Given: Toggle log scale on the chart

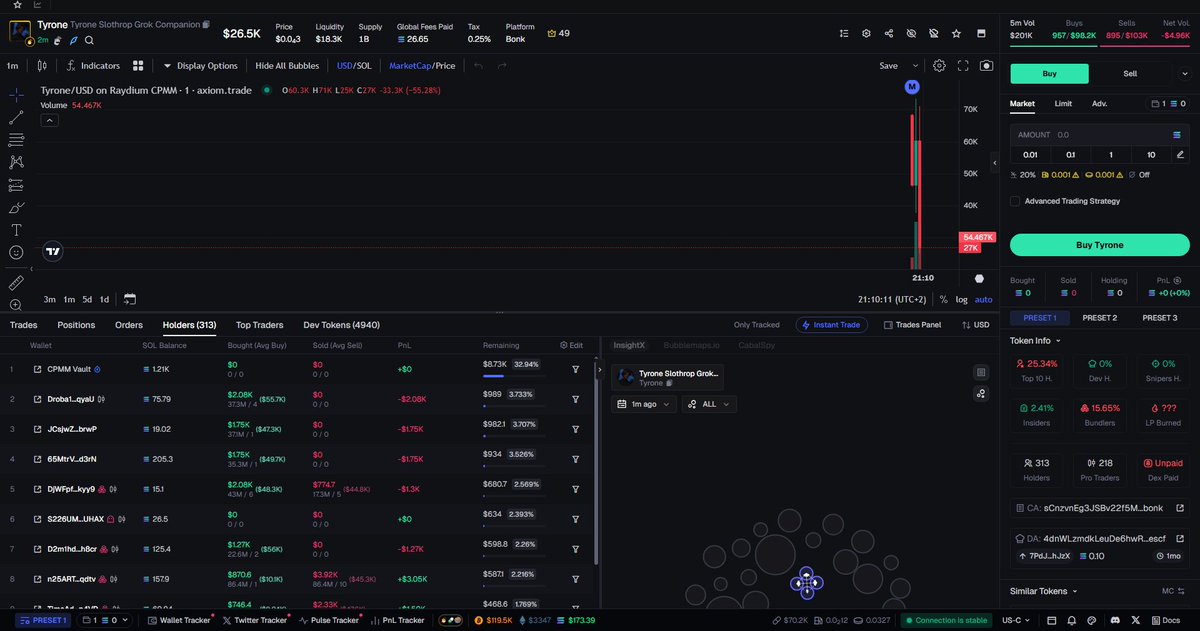Looking at the screenshot, I should click(x=961, y=299).
